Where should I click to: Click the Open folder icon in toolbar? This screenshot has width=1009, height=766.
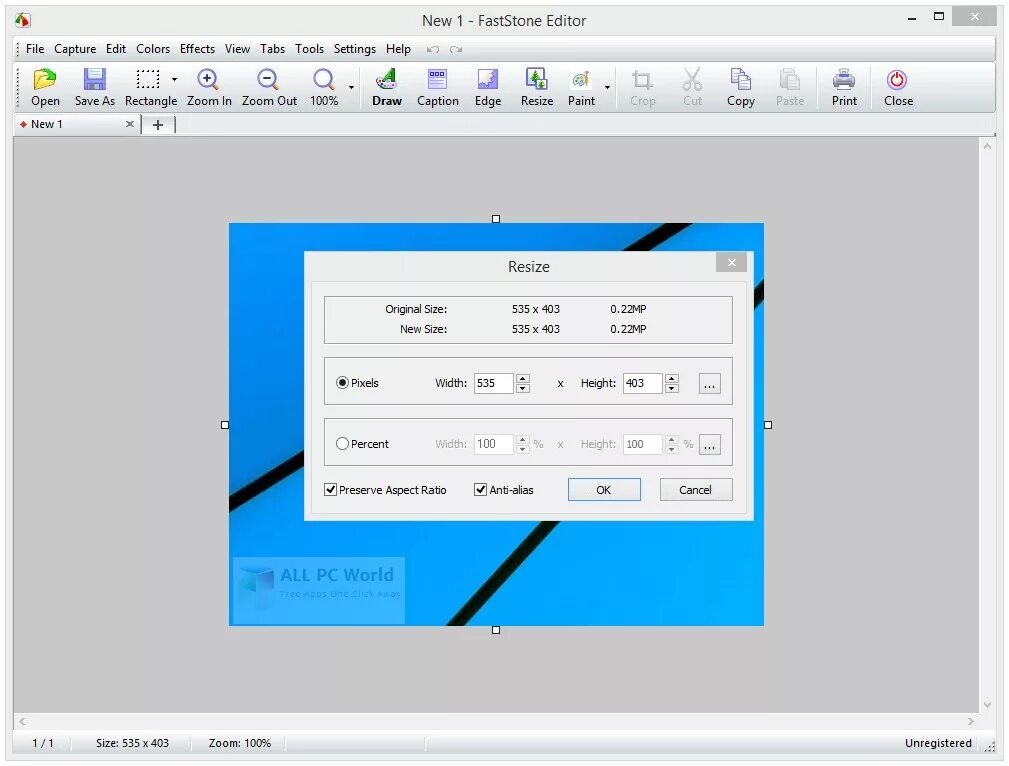tap(45, 79)
